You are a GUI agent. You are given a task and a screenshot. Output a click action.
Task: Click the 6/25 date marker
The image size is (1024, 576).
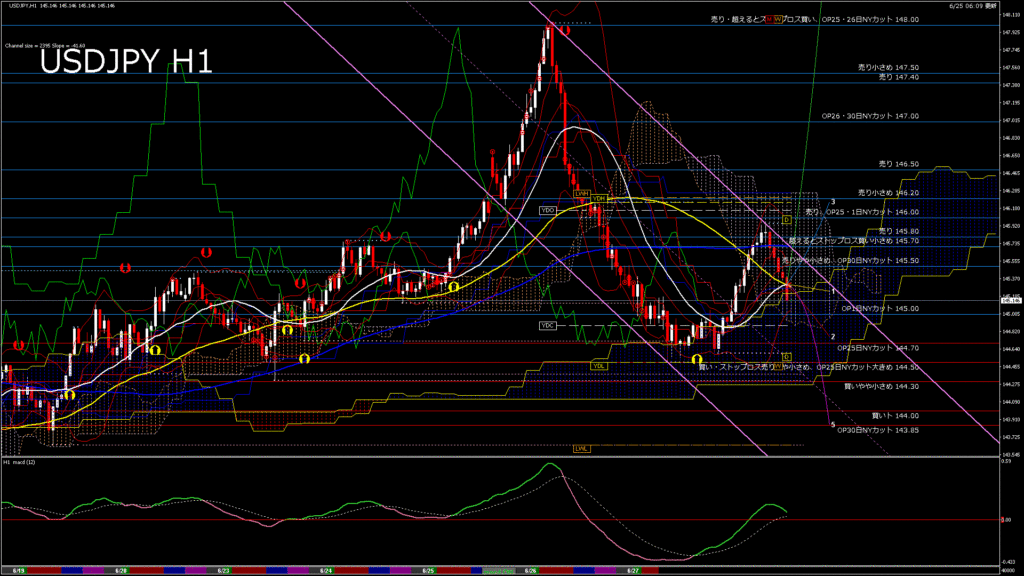[x=428, y=571]
